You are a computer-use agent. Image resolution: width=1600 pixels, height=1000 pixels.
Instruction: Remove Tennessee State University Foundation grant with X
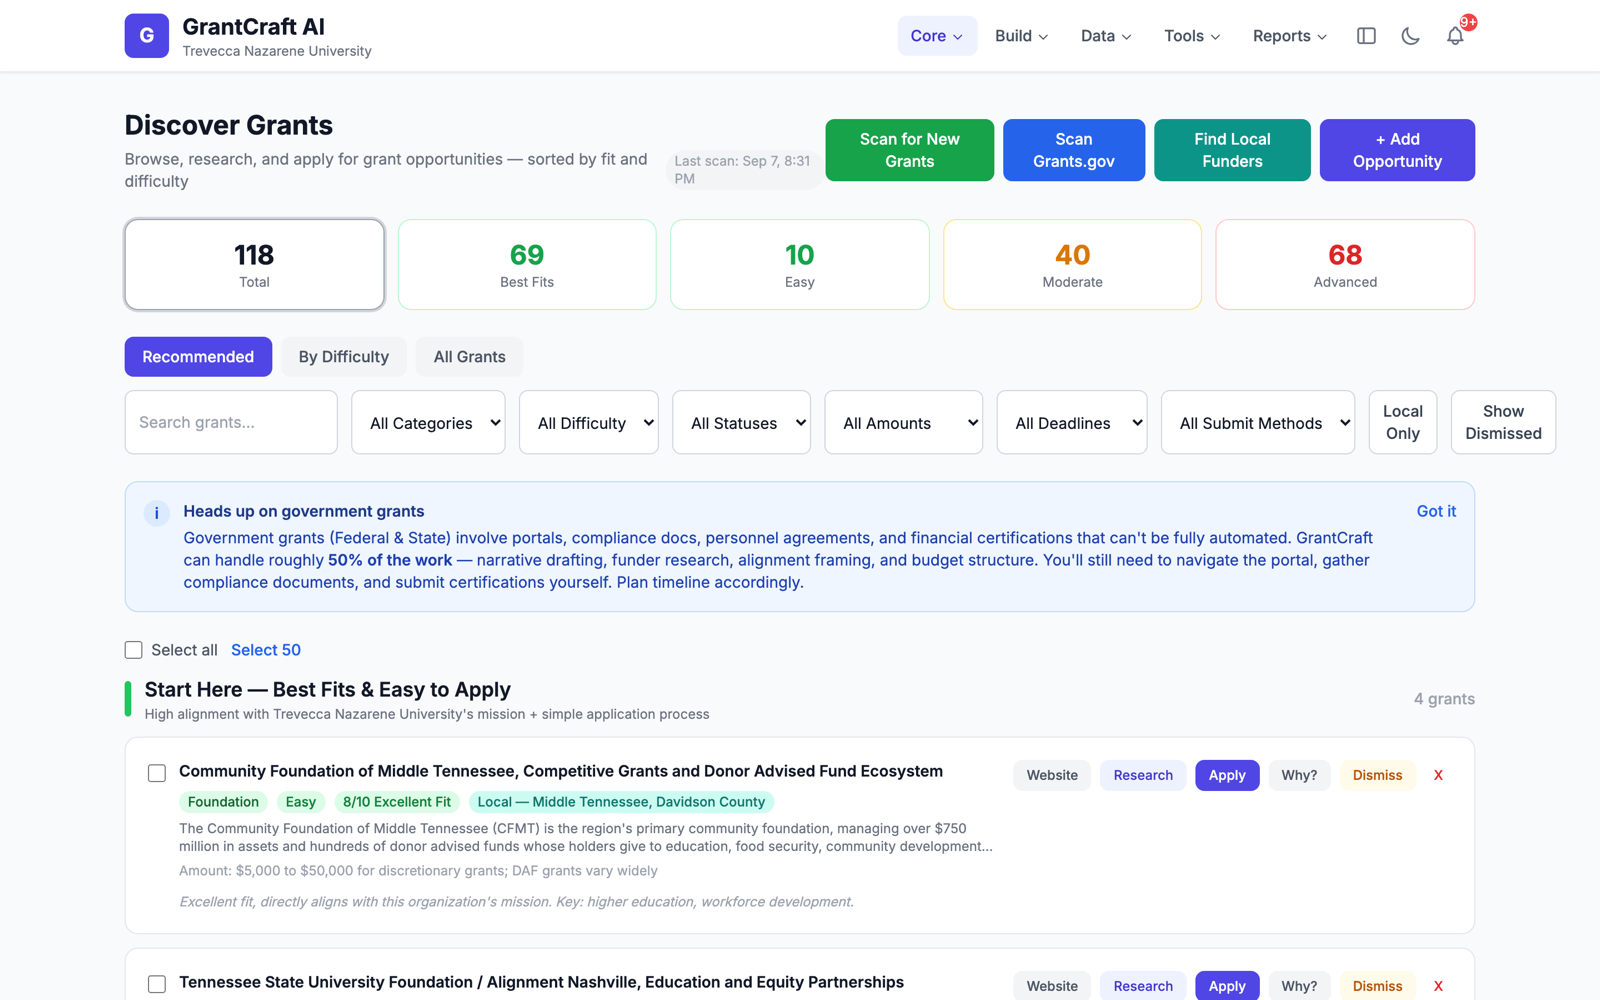click(x=1438, y=986)
